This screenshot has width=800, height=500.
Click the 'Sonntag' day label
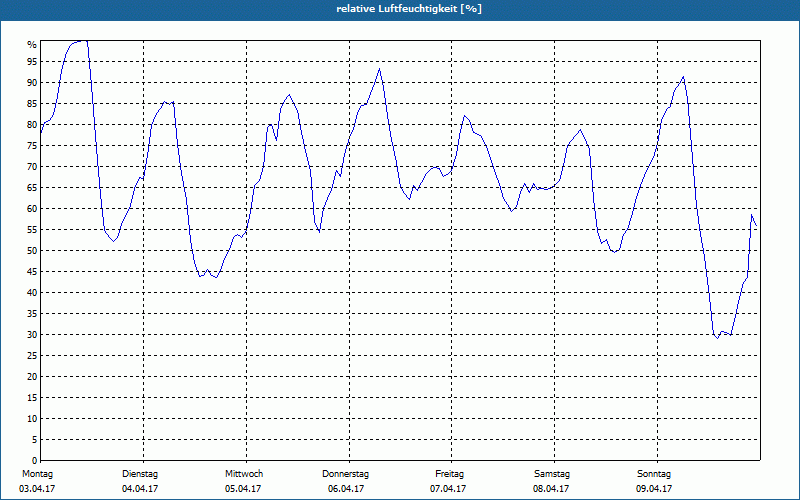tap(654, 474)
